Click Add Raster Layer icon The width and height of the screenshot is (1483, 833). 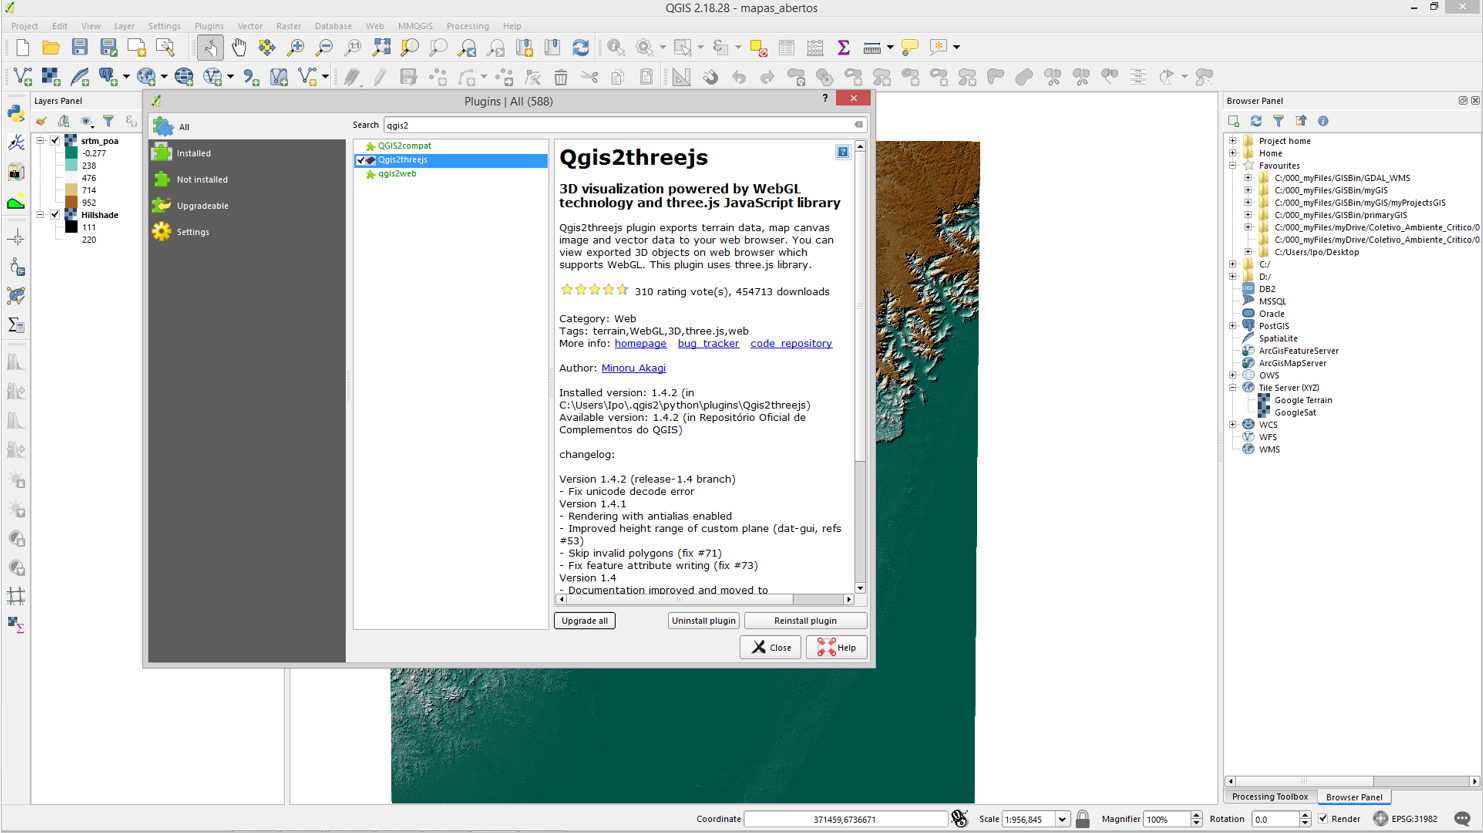tap(51, 77)
